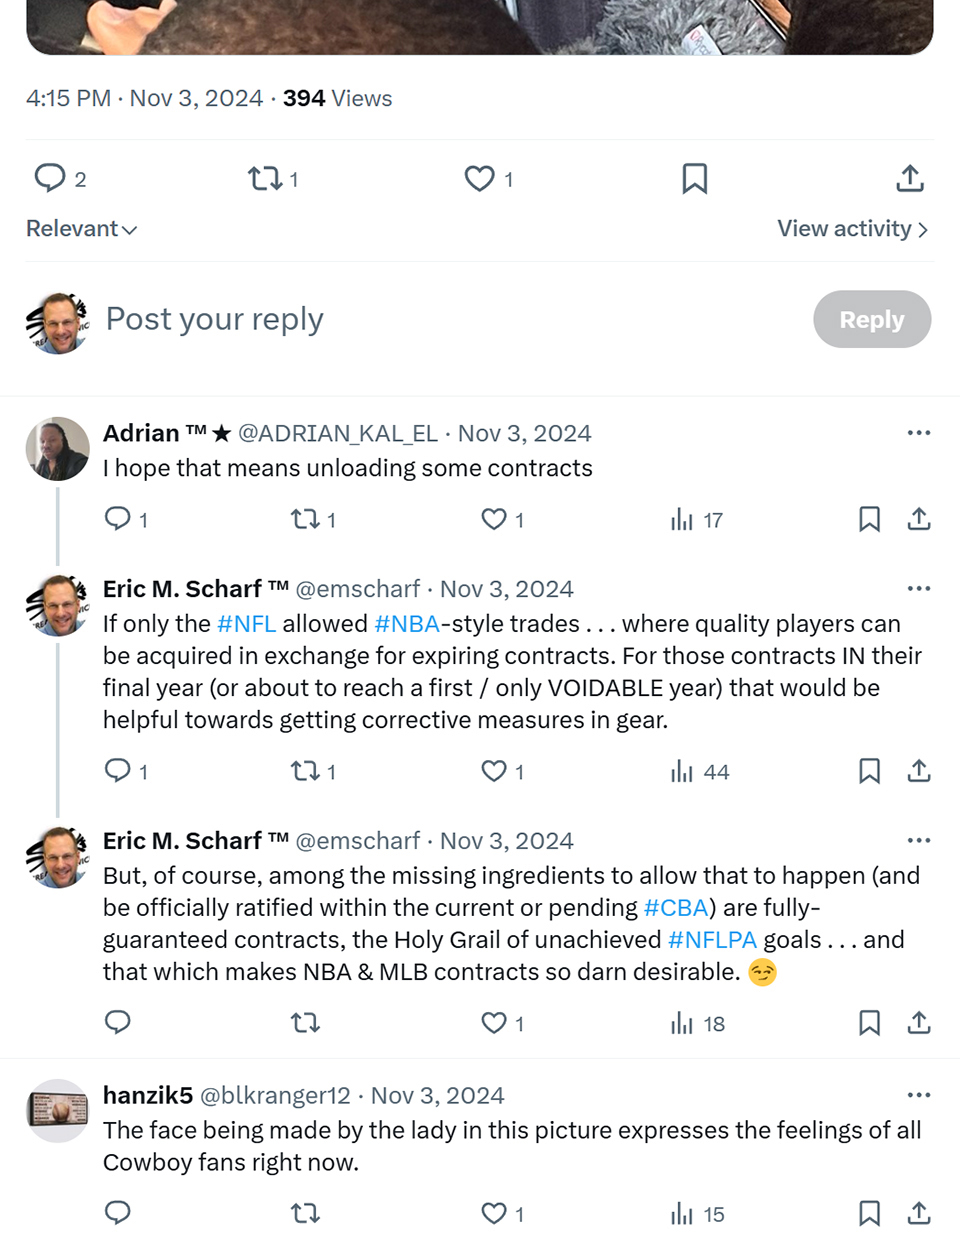The height and width of the screenshot is (1253, 960).
Task: Reply to hanzik5's comment
Action: pyautogui.click(x=118, y=1213)
